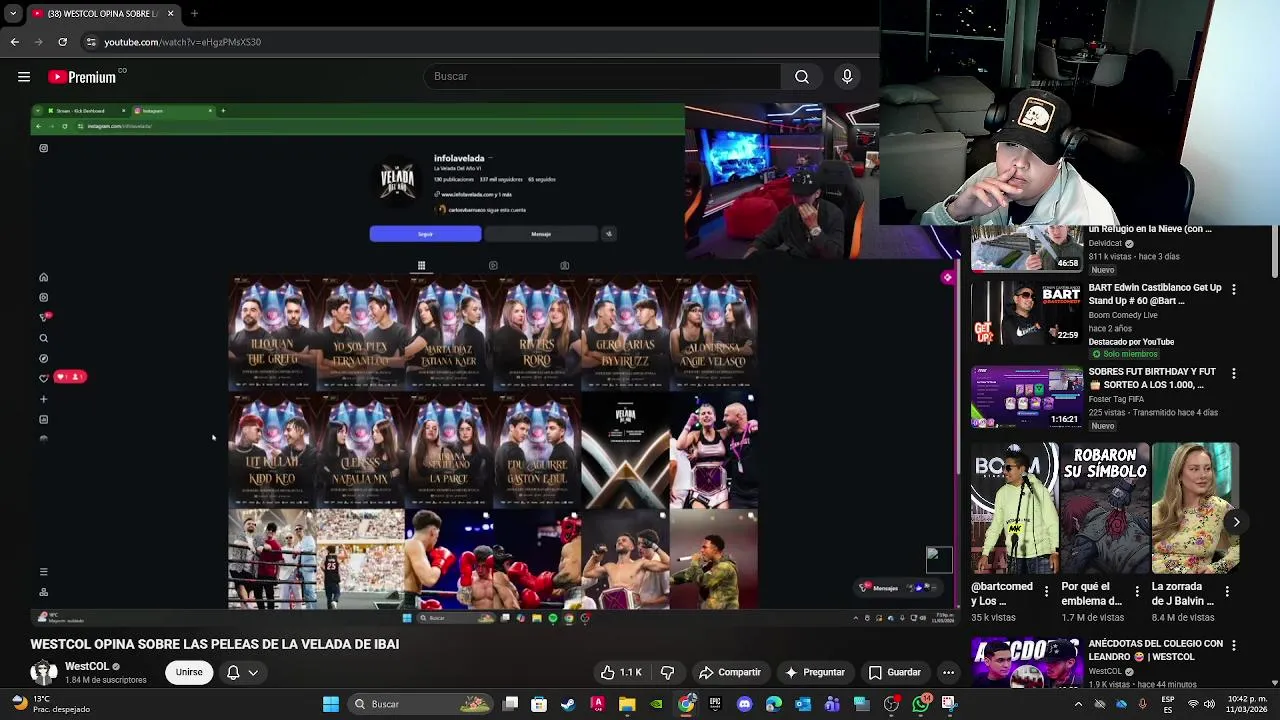Image resolution: width=1280 pixels, height=720 pixels.
Task: Open Epic Games launcher in taskbar
Action: (715, 704)
